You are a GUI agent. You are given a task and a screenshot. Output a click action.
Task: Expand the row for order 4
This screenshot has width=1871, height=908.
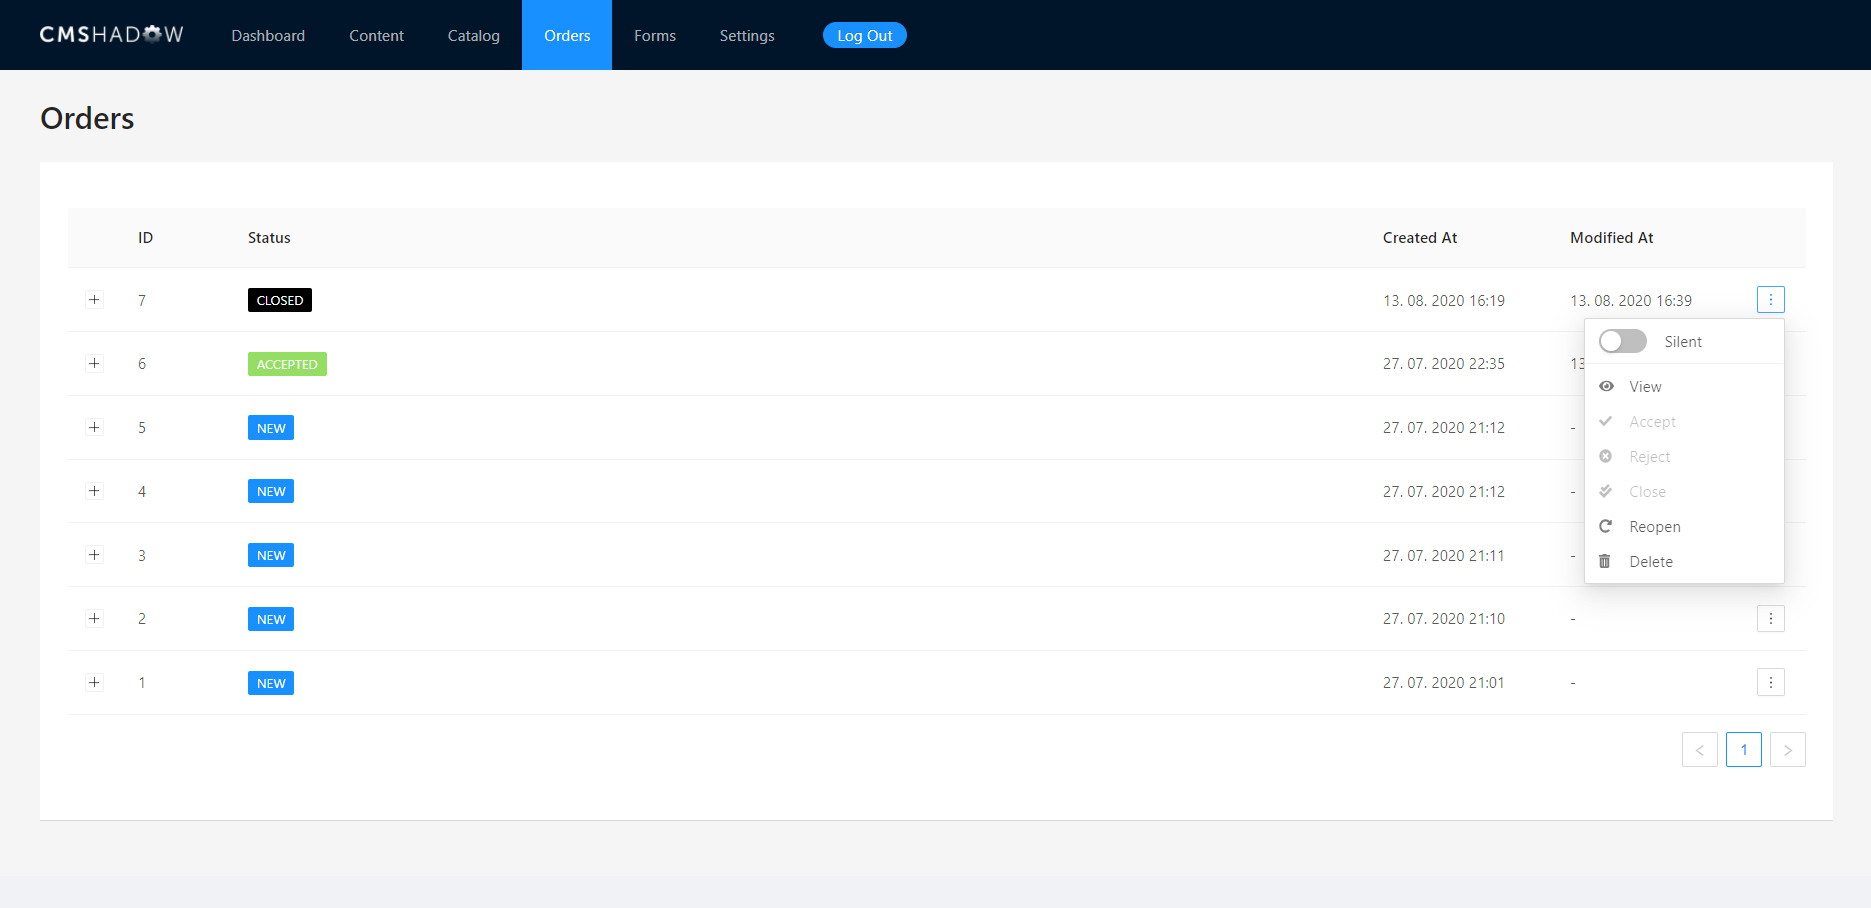[94, 491]
